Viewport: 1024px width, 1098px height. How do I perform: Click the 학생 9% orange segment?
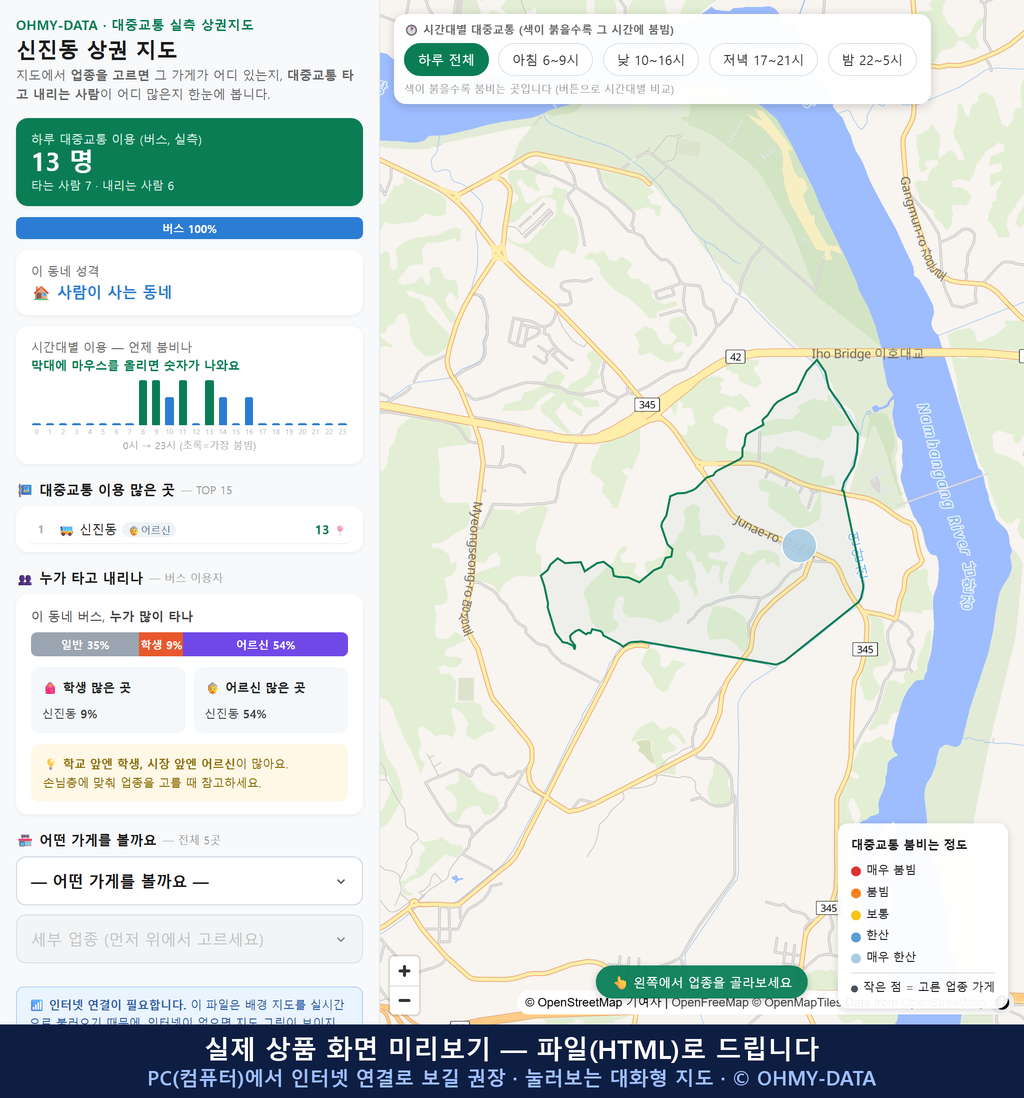[161, 644]
